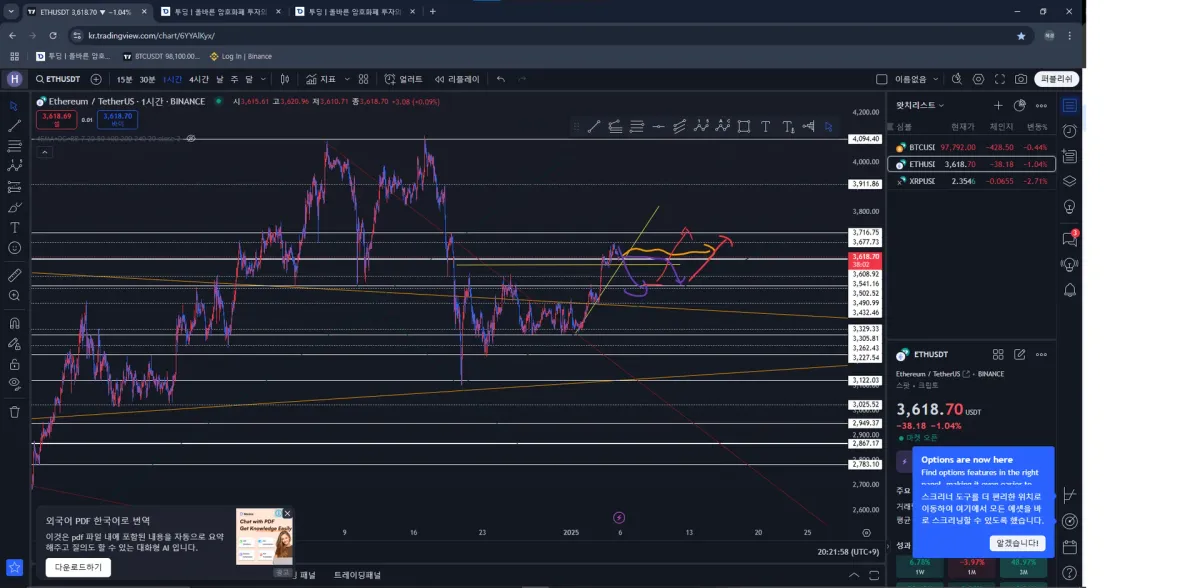The image size is (1200, 588).
Task: Toggle hide all drawings eye icon
Action: pos(14,384)
